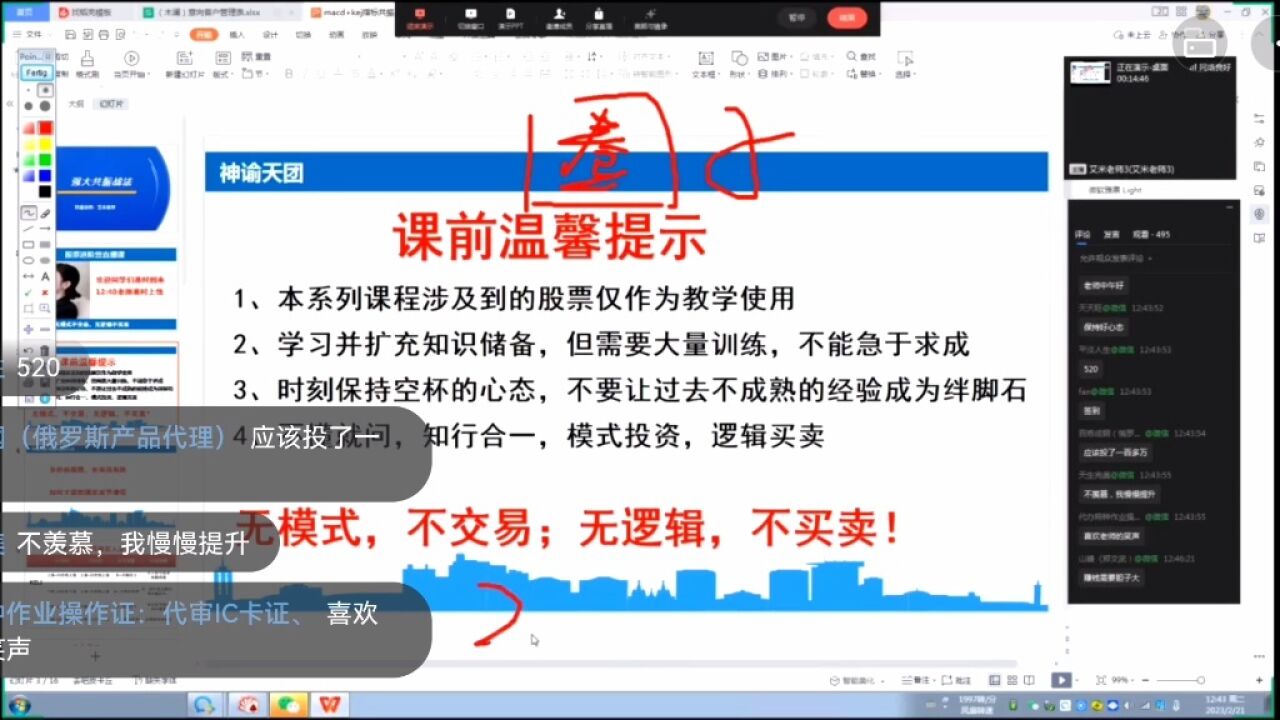Switch to the 插入 ribbon tab
The image size is (1280, 720).
[236, 35]
